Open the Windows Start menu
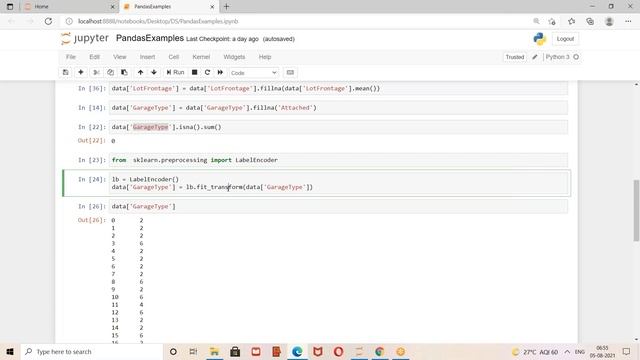640x360 pixels. pos(10,351)
